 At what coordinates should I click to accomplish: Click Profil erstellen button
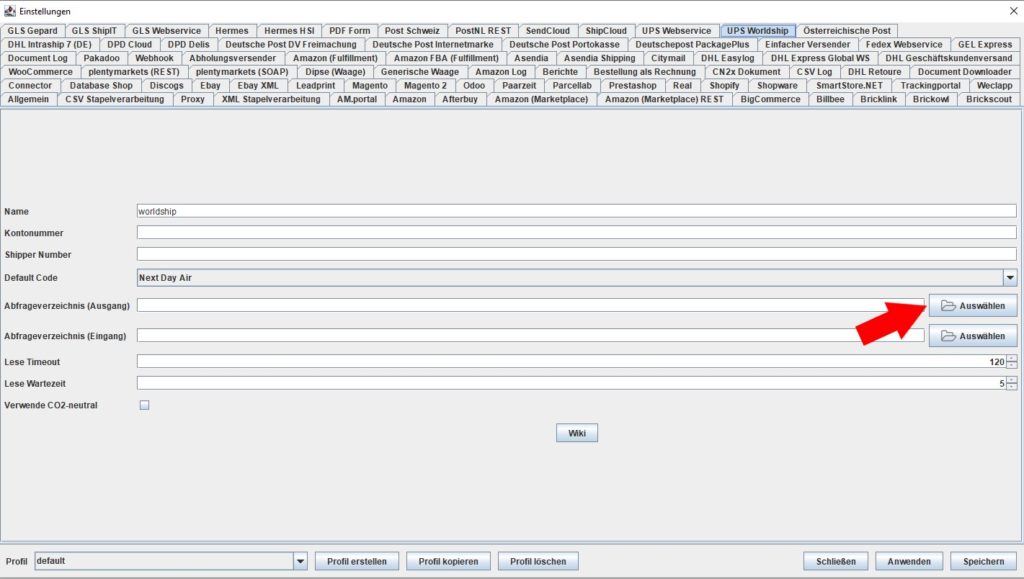[357, 561]
